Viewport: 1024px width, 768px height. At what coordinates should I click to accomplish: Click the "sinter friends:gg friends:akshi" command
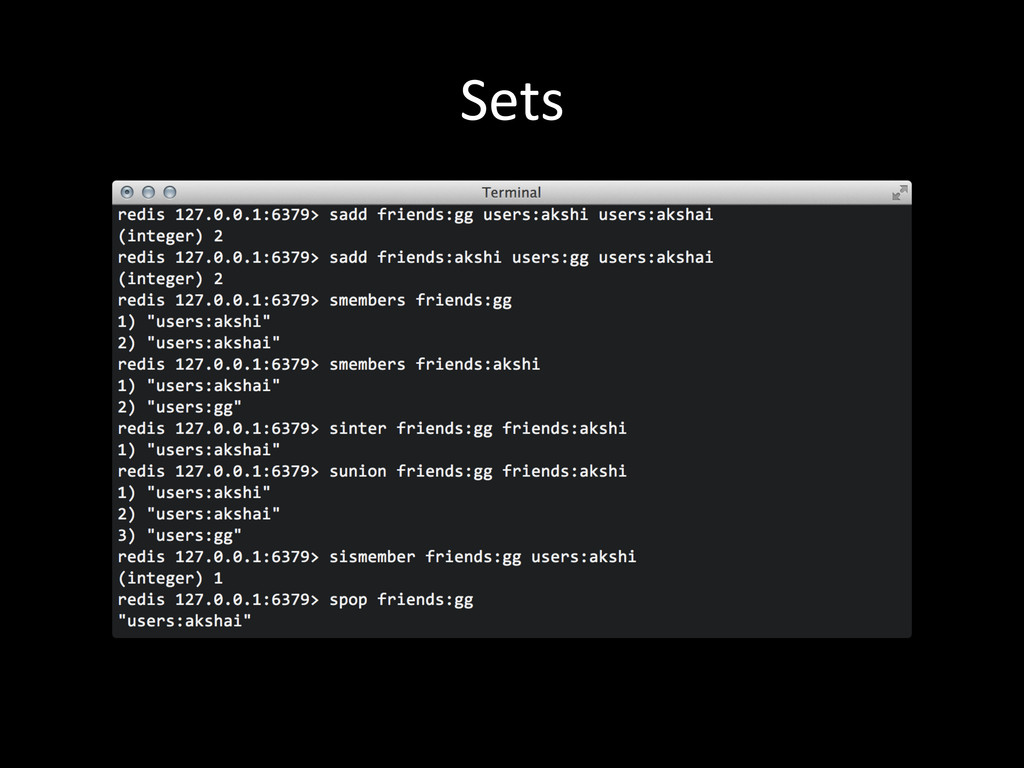pos(477,428)
